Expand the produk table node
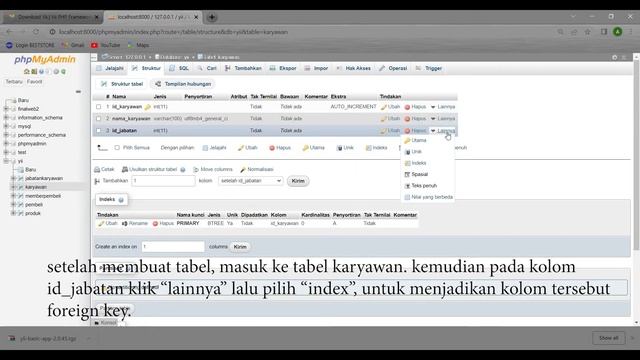The width and height of the screenshot is (640, 360). pos(13,213)
